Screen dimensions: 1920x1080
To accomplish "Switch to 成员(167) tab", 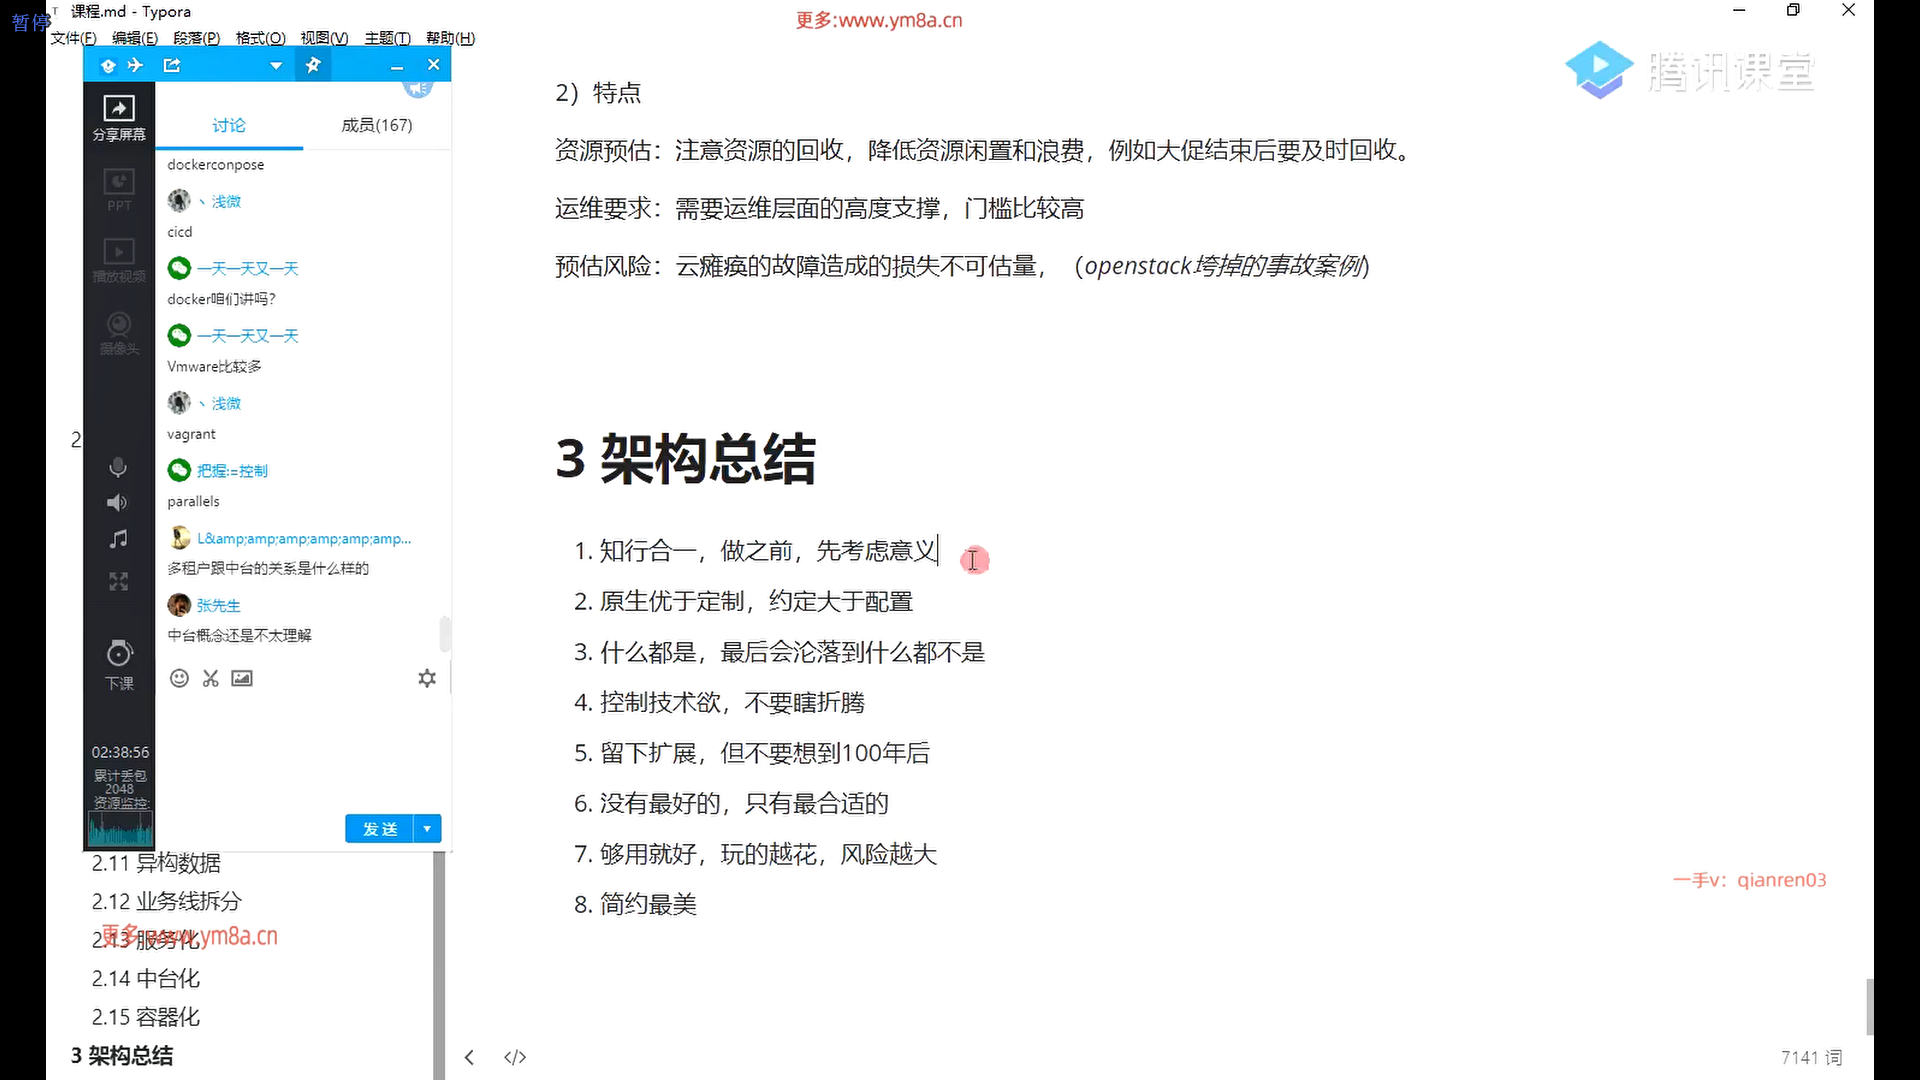I will pyautogui.click(x=376, y=125).
